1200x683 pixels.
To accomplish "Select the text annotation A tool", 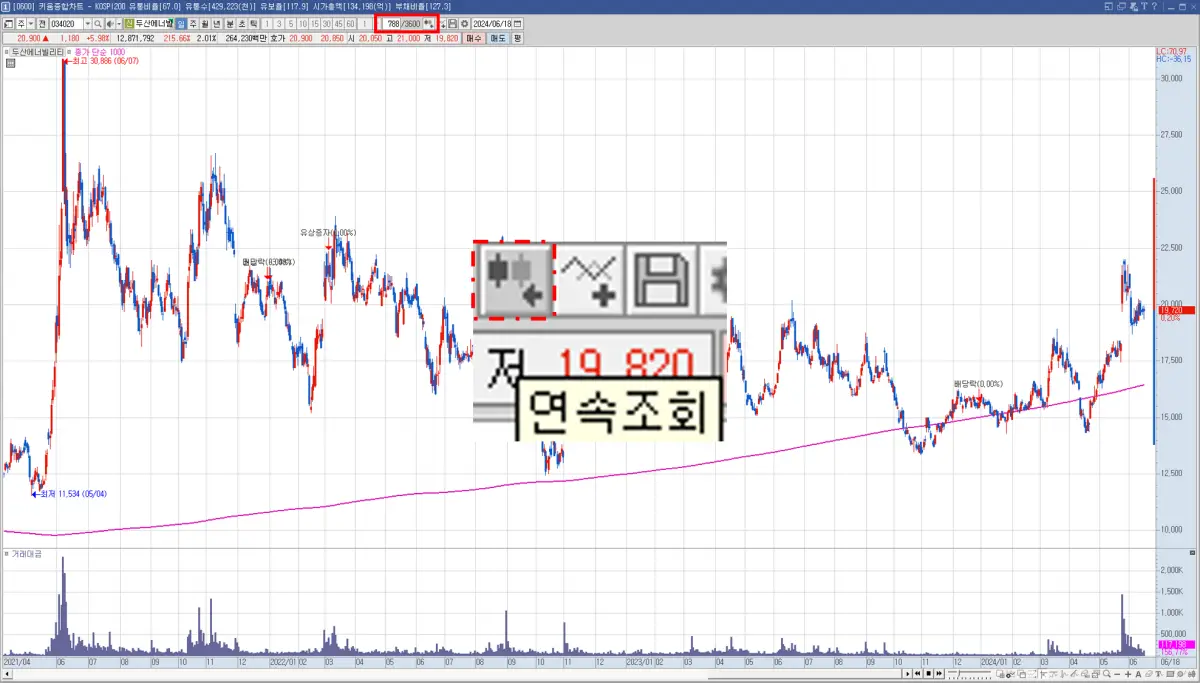I will pos(1138,674).
